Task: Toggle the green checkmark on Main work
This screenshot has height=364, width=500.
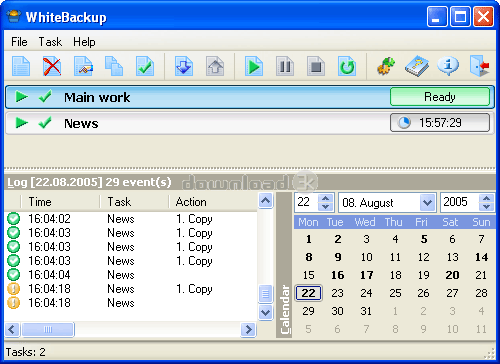Action: pos(45,97)
